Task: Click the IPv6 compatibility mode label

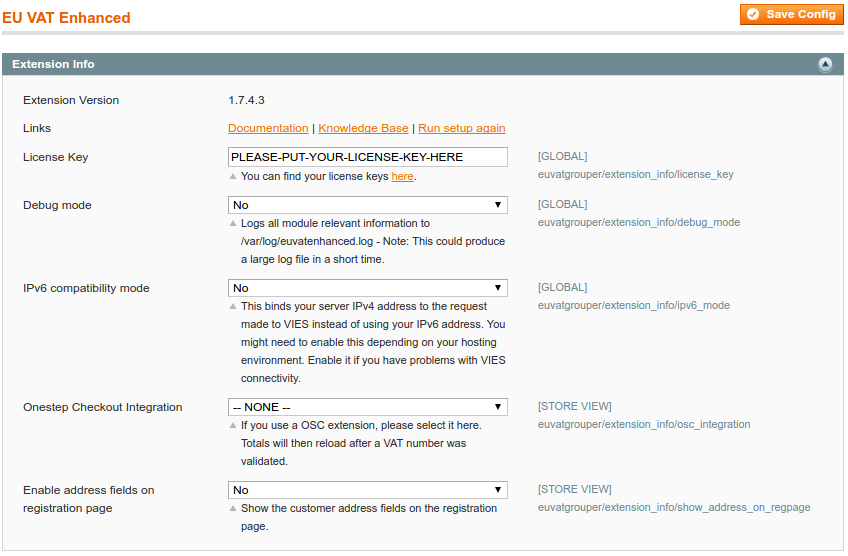Action: tap(86, 288)
